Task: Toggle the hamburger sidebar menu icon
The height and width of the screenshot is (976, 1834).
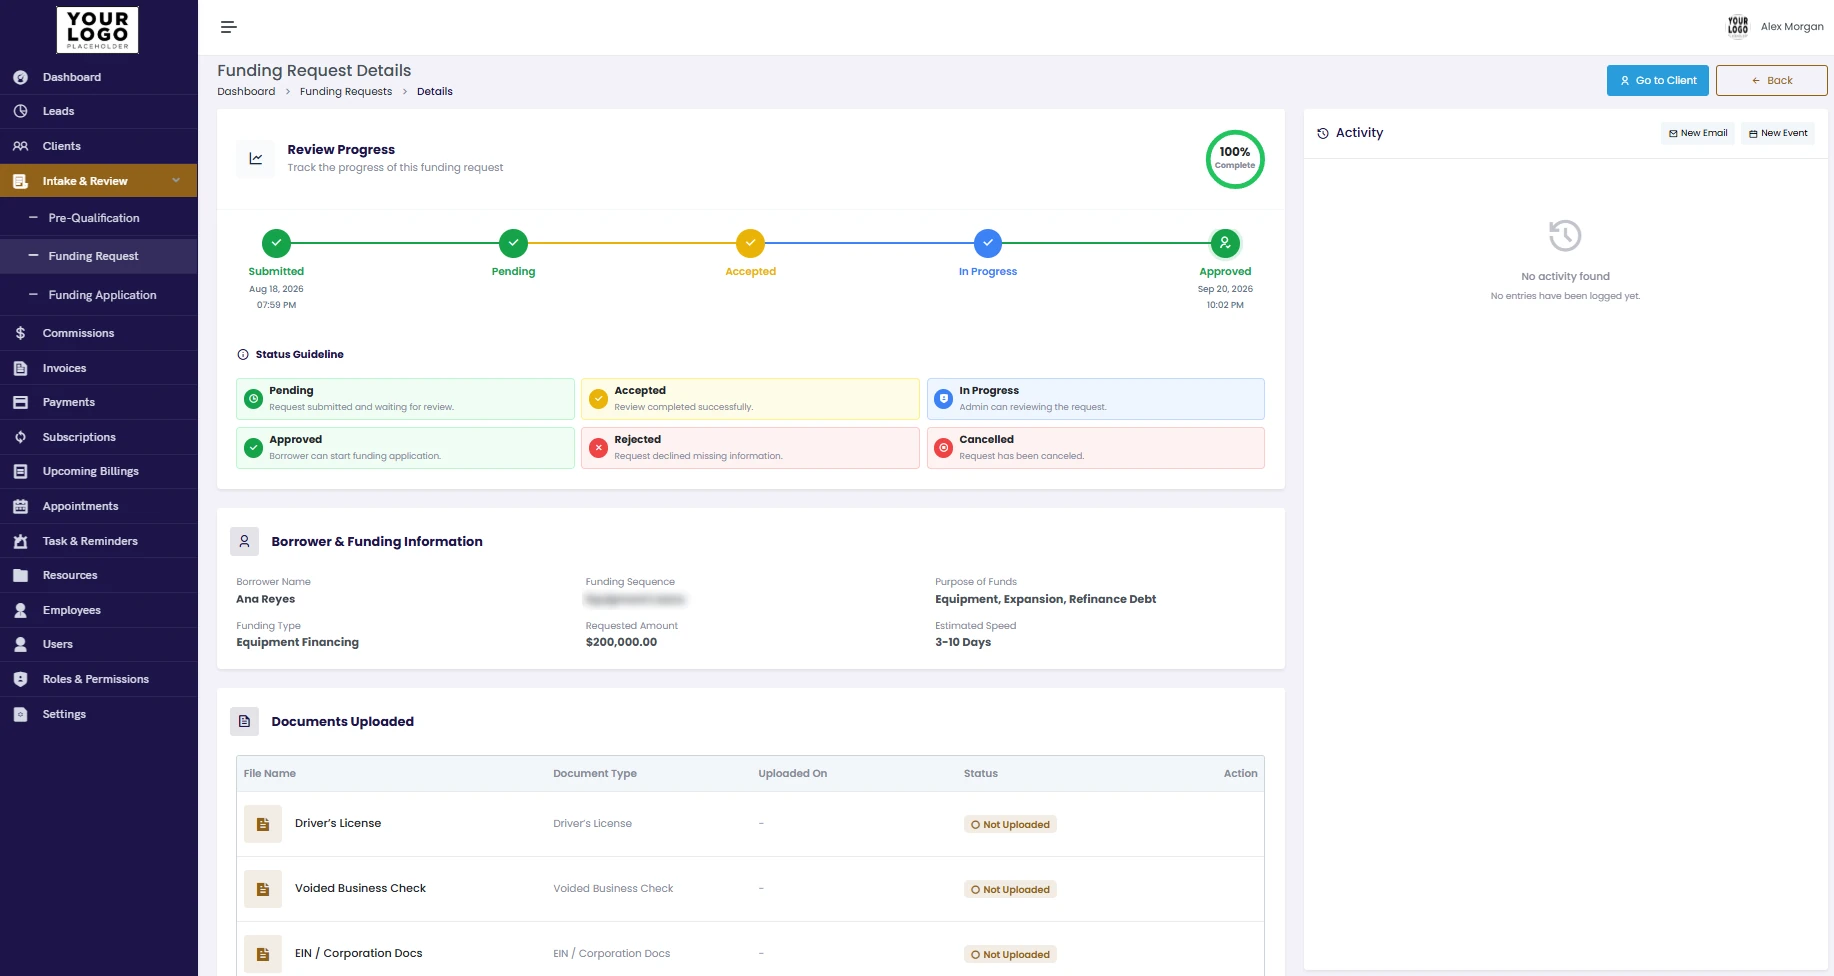Action: [229, 27]
